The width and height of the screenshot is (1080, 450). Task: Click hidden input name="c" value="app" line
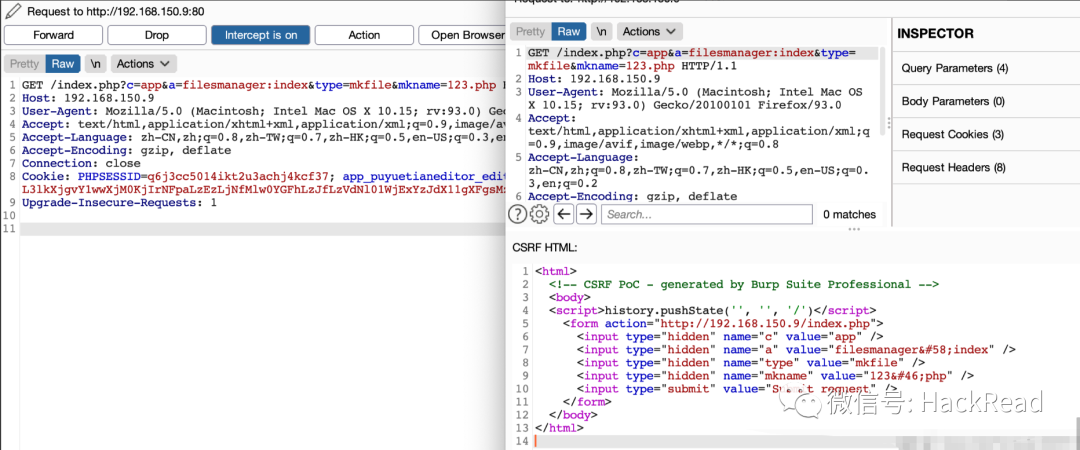tap(730, 336)
